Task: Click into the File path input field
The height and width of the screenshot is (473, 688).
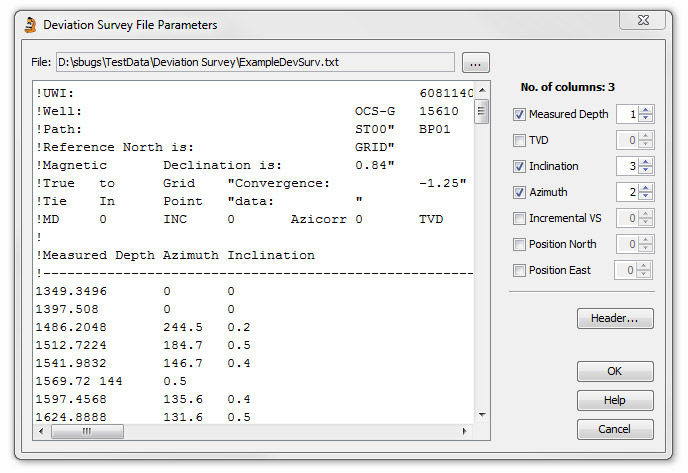Action: [x=255, y=62]
